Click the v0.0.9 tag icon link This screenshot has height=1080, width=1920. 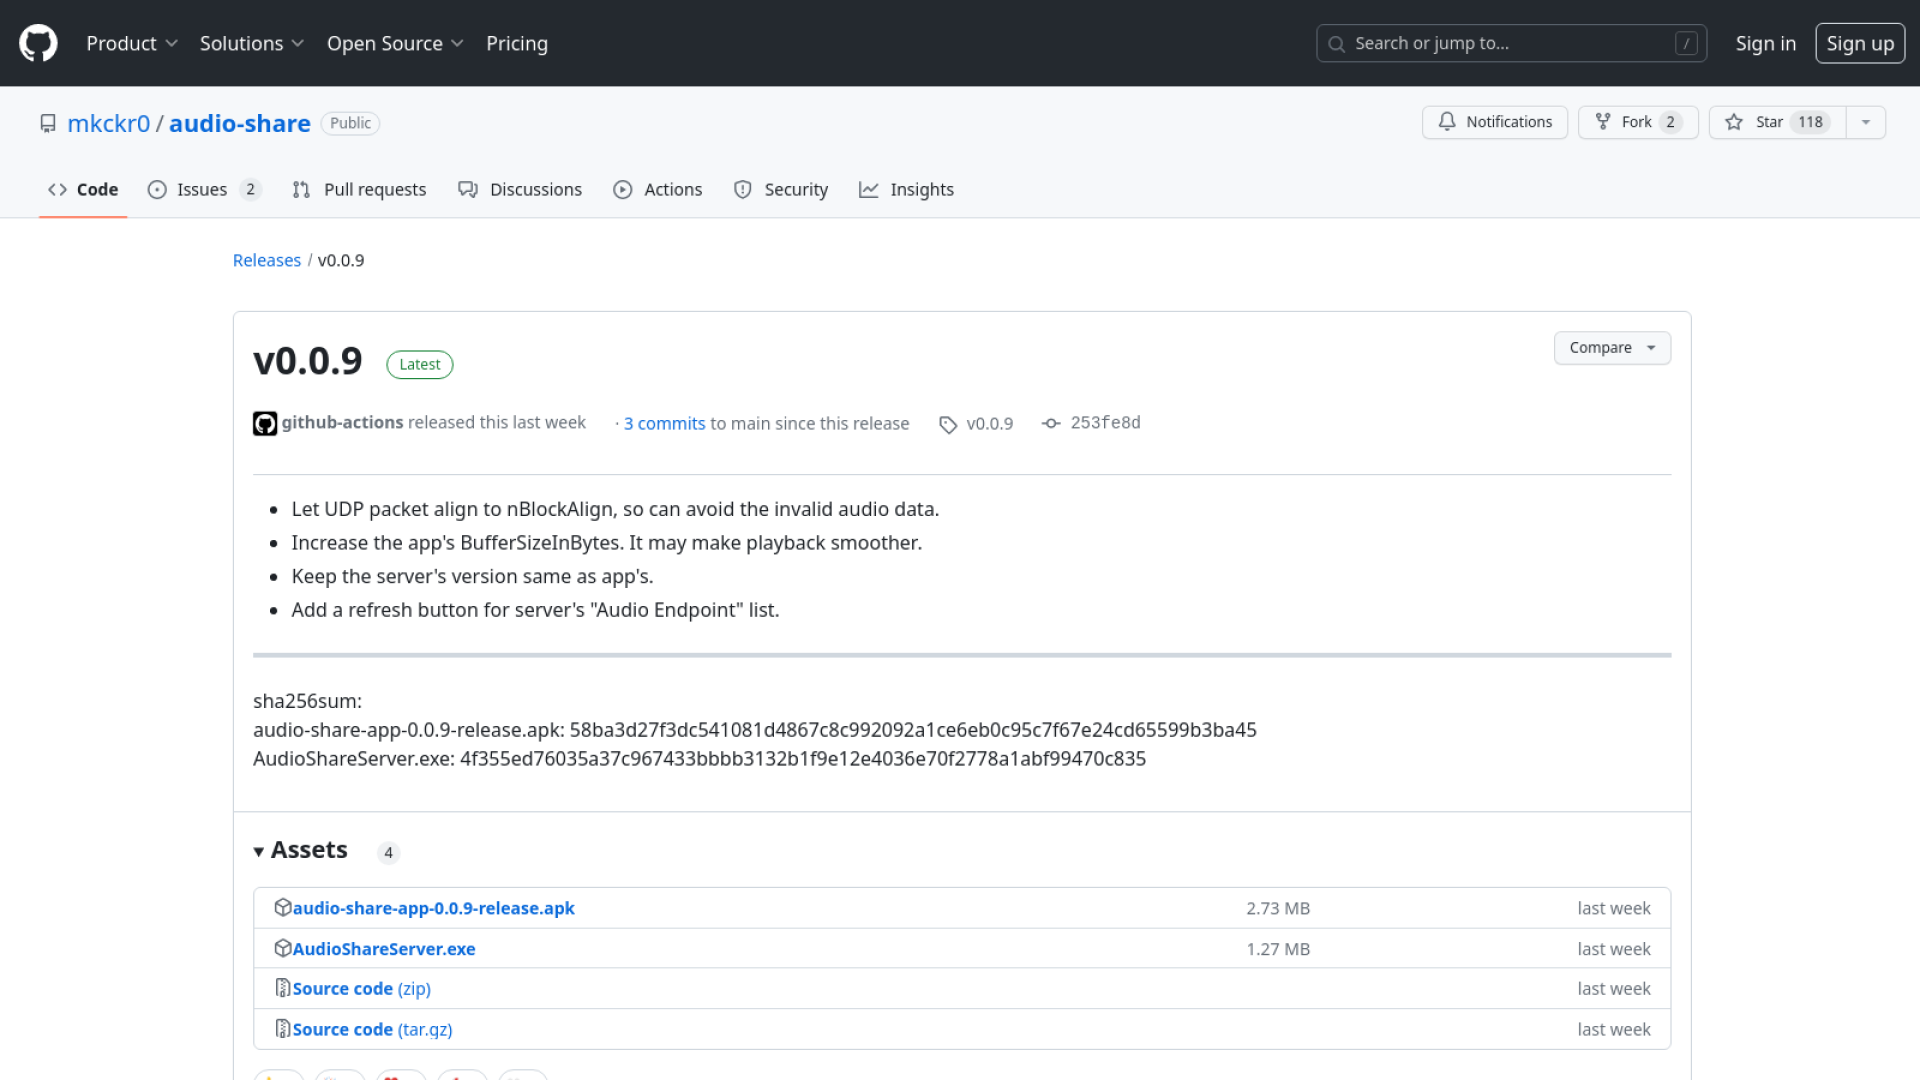click(x=976, y=424)
